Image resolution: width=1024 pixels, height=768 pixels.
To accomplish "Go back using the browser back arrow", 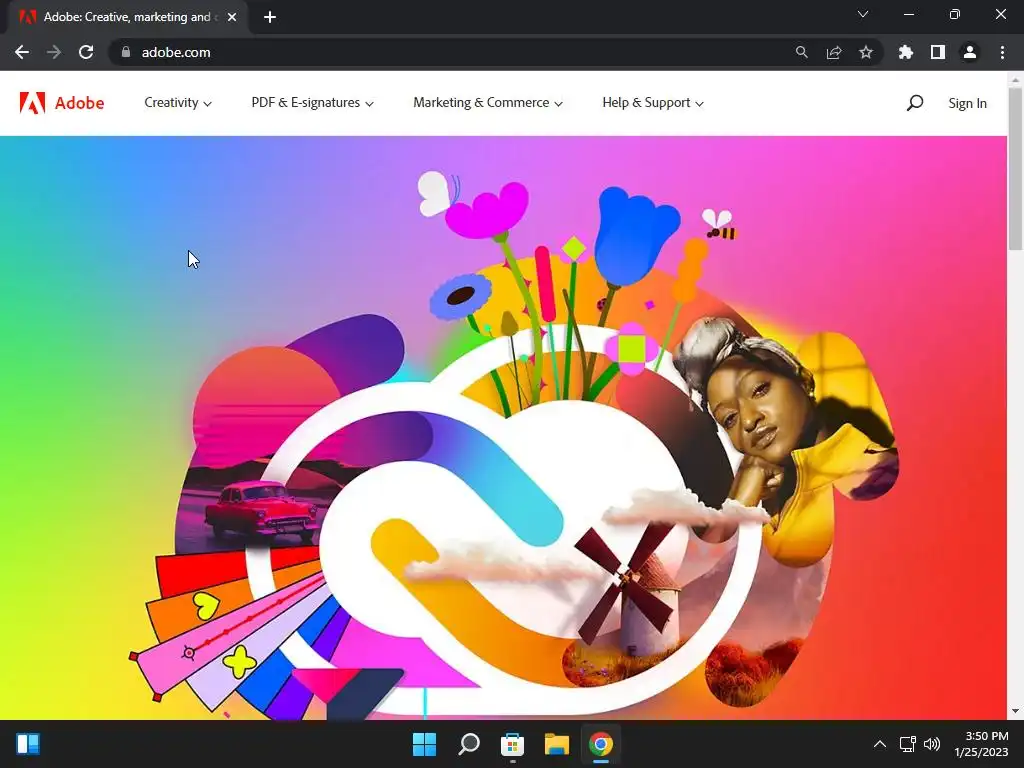I will (x=22, y=52).
